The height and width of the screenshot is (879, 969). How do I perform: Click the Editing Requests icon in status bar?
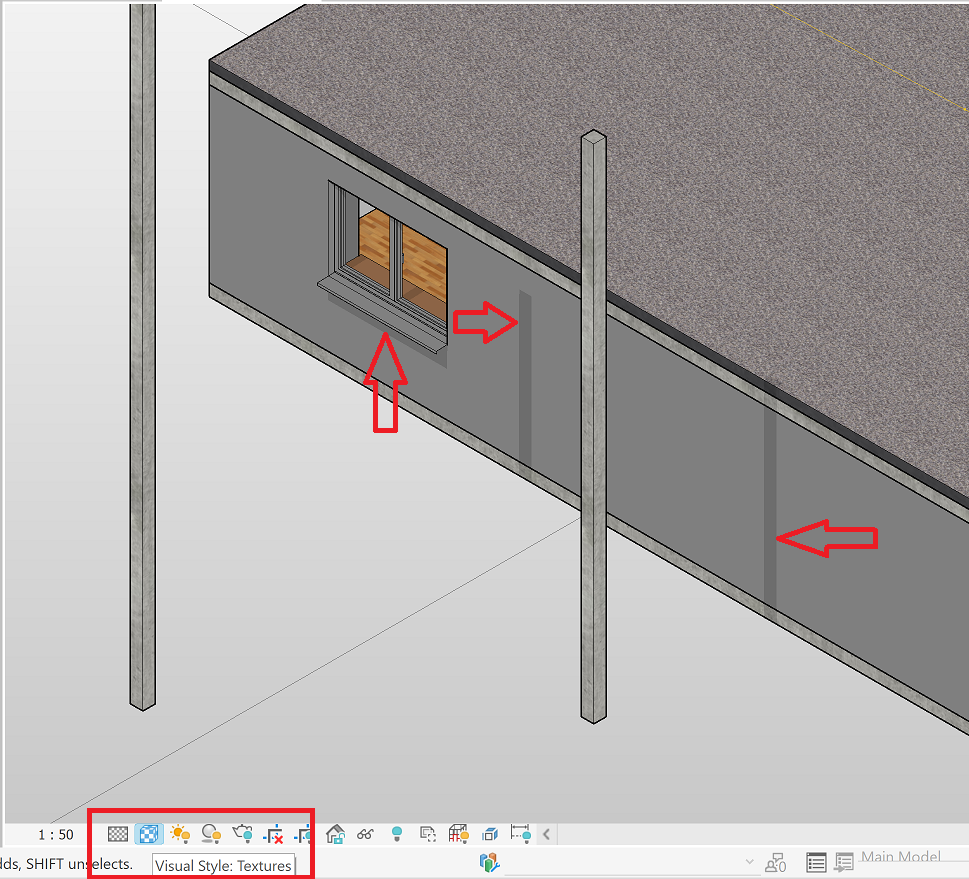click(x=775, y=861)
